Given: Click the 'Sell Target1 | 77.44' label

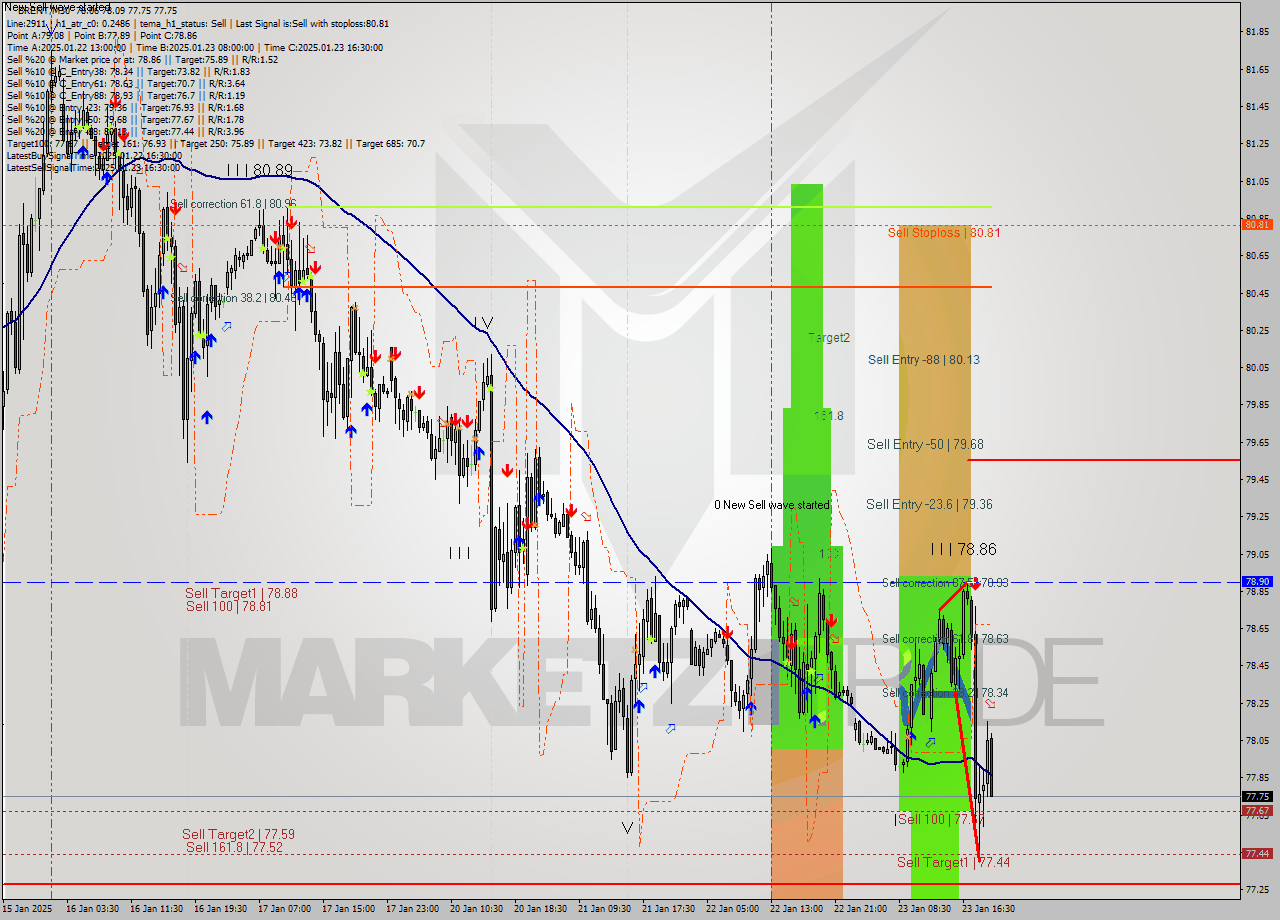Looking at the screenshot, I should pos(953,862).
